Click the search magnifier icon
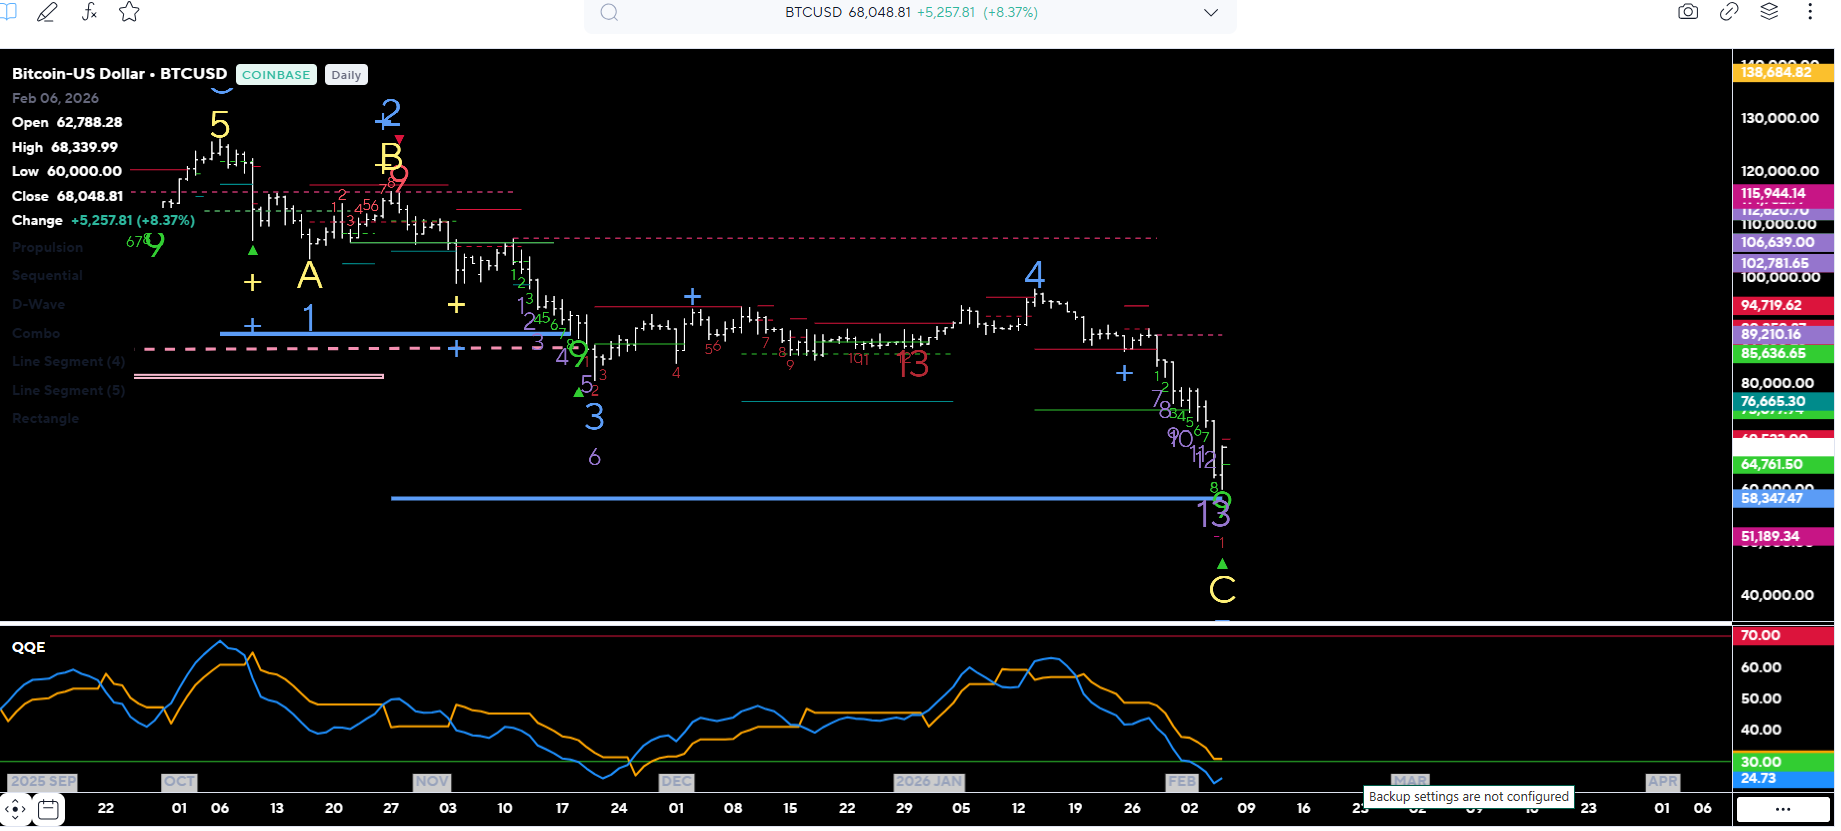The width and height of the screenshot is (1841, 831). (x=609, y=13)
